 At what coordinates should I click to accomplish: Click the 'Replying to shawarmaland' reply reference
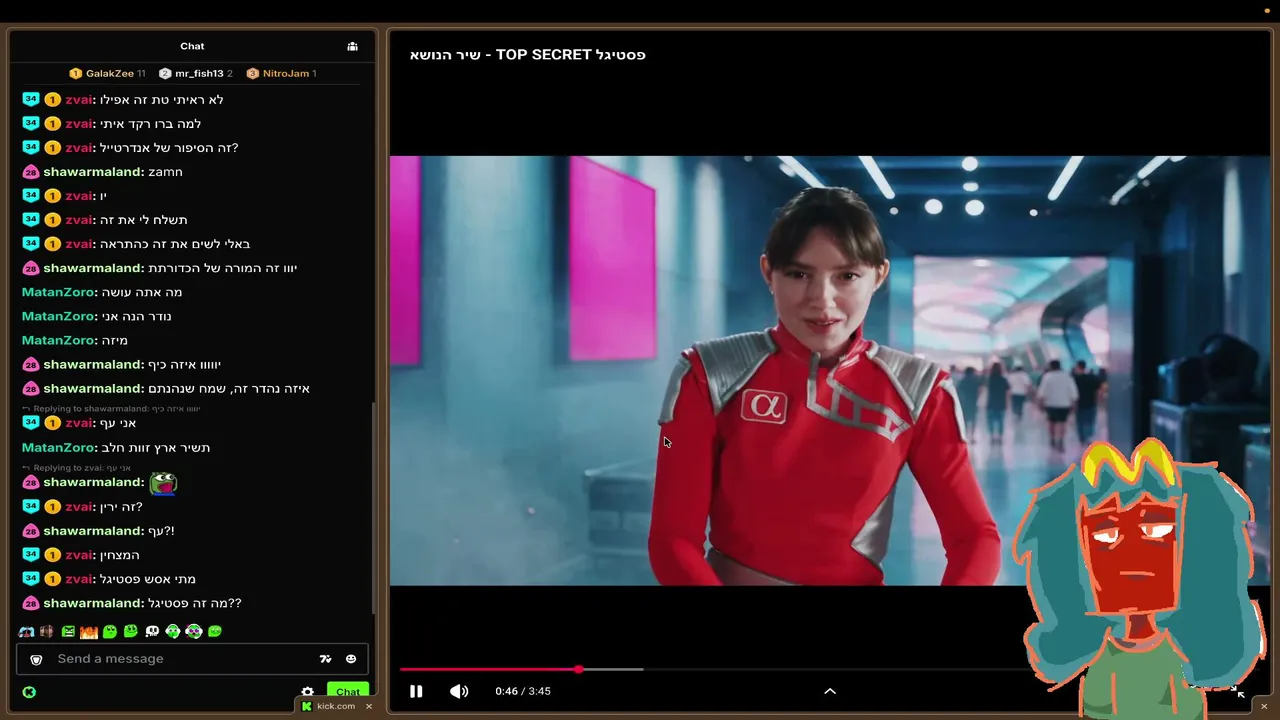(x=111, y=409)
